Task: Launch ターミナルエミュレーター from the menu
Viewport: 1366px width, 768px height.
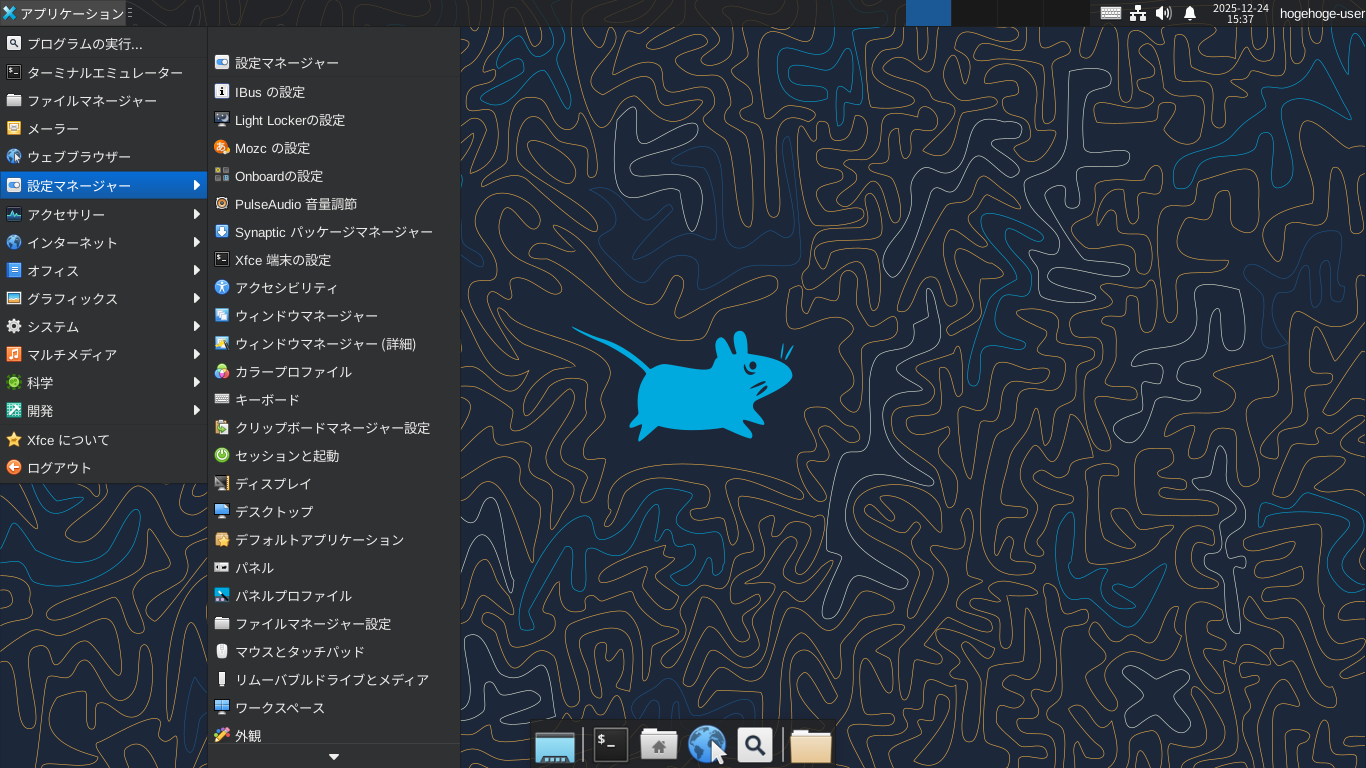Action: 104,73
